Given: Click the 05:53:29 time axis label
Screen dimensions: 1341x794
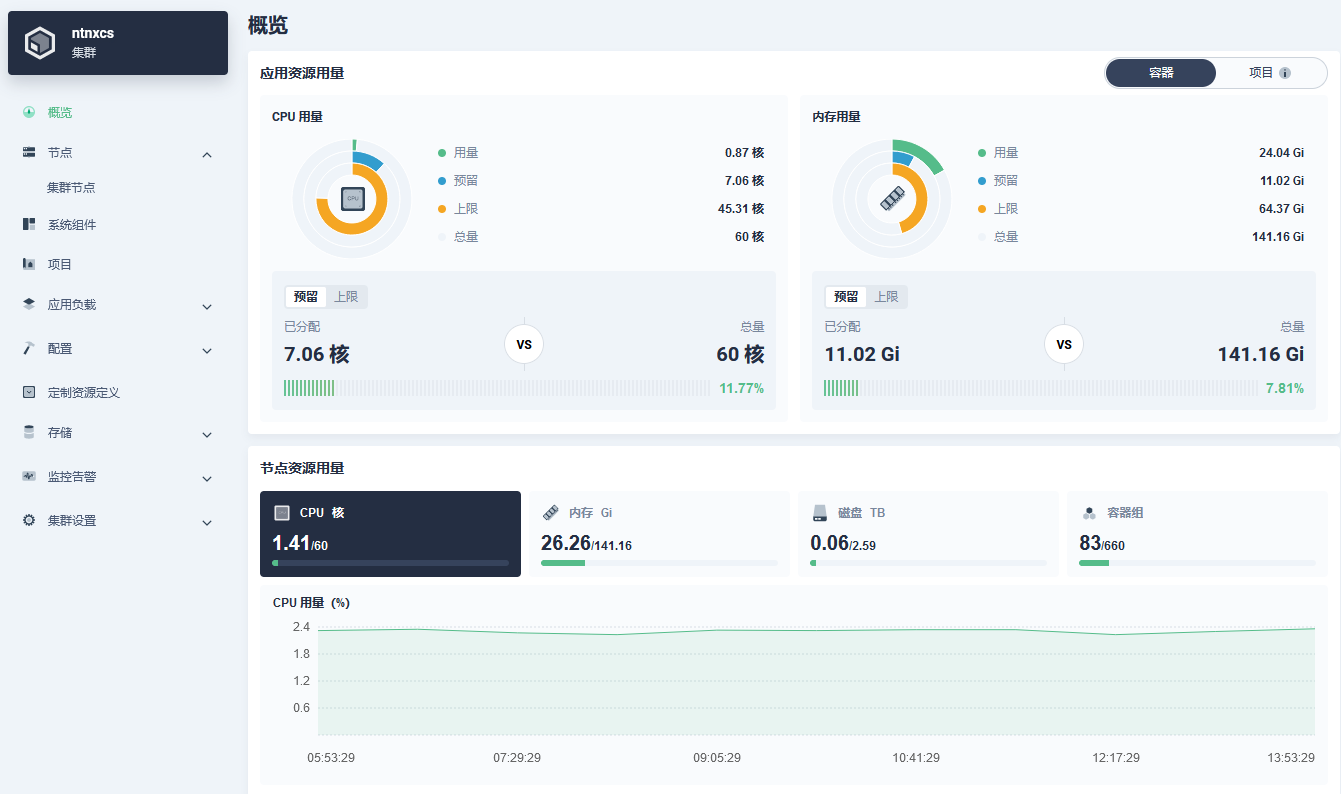Looking at the screenshot, I should [x=331, y=758].
